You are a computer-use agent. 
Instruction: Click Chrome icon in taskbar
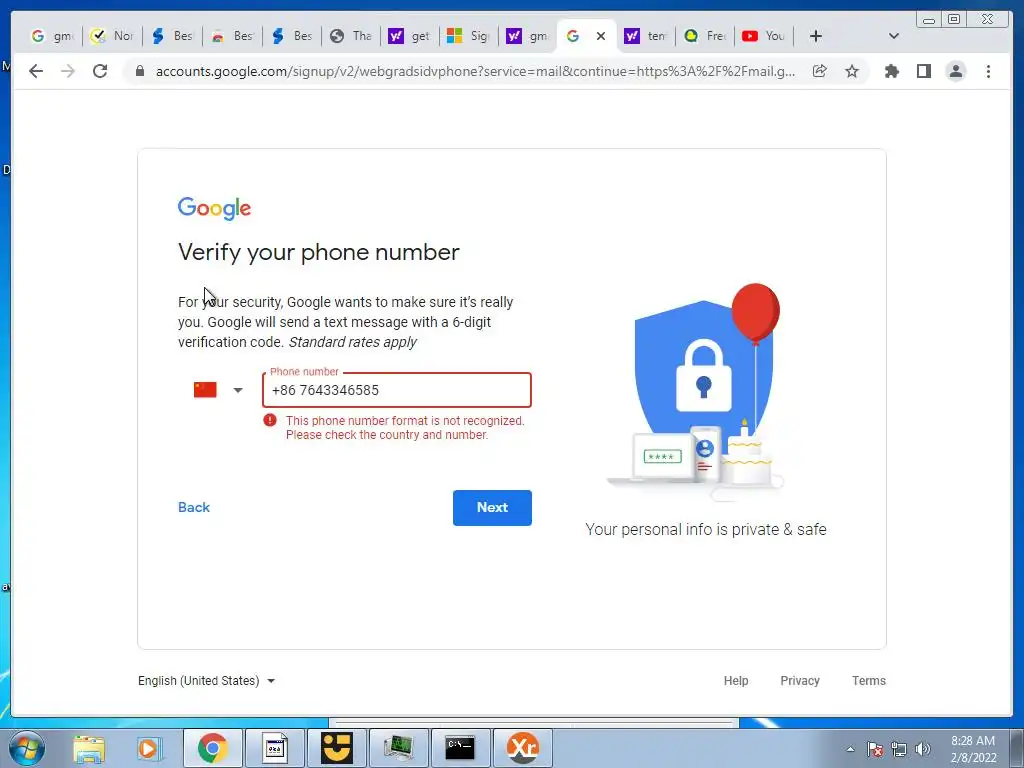[212, 748]
